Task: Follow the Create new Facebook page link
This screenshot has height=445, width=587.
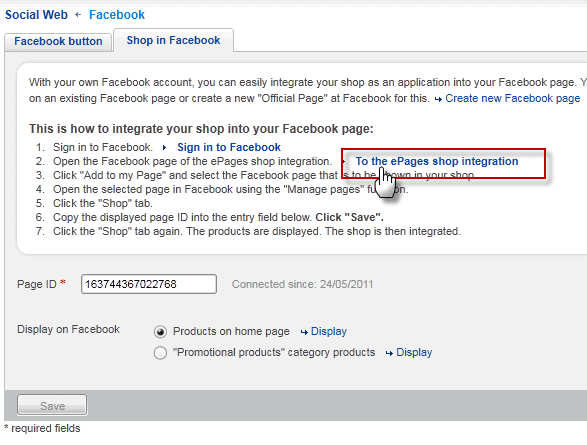Action: [513, 98]
